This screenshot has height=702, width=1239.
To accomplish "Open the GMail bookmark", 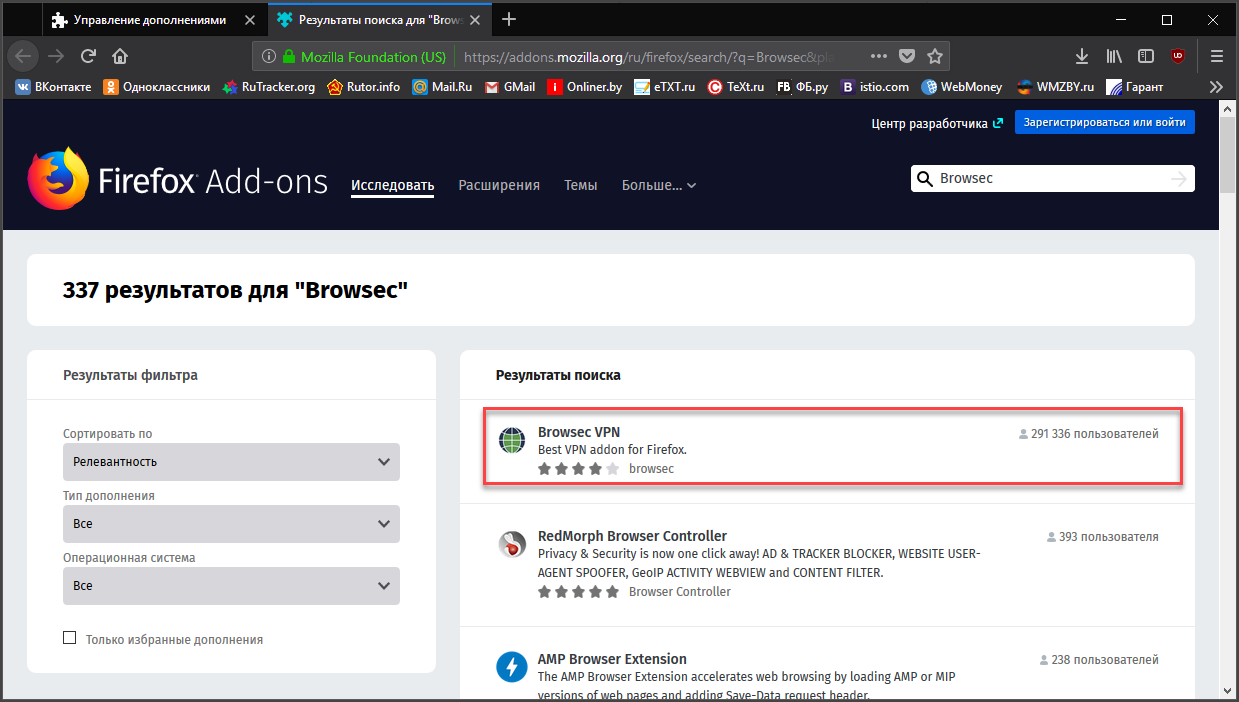I will tap(510, 87).
